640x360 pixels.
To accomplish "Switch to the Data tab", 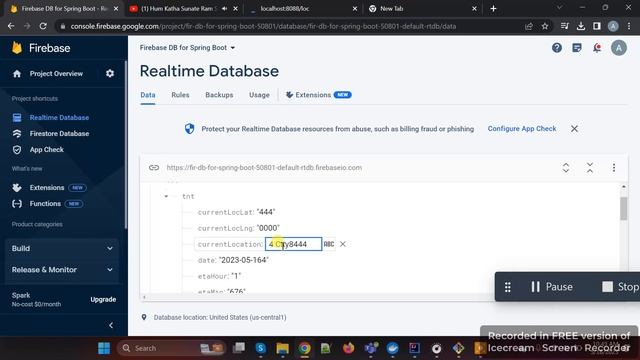I will point(148,95).
